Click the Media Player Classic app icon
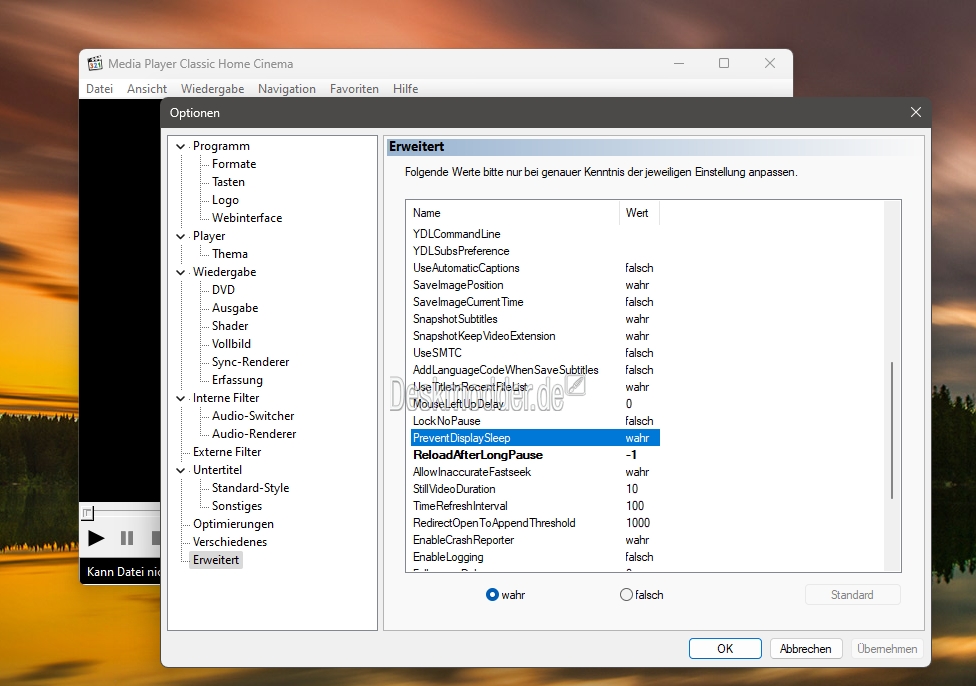Viewport: 976px width, 686px height. click(95, 63)
